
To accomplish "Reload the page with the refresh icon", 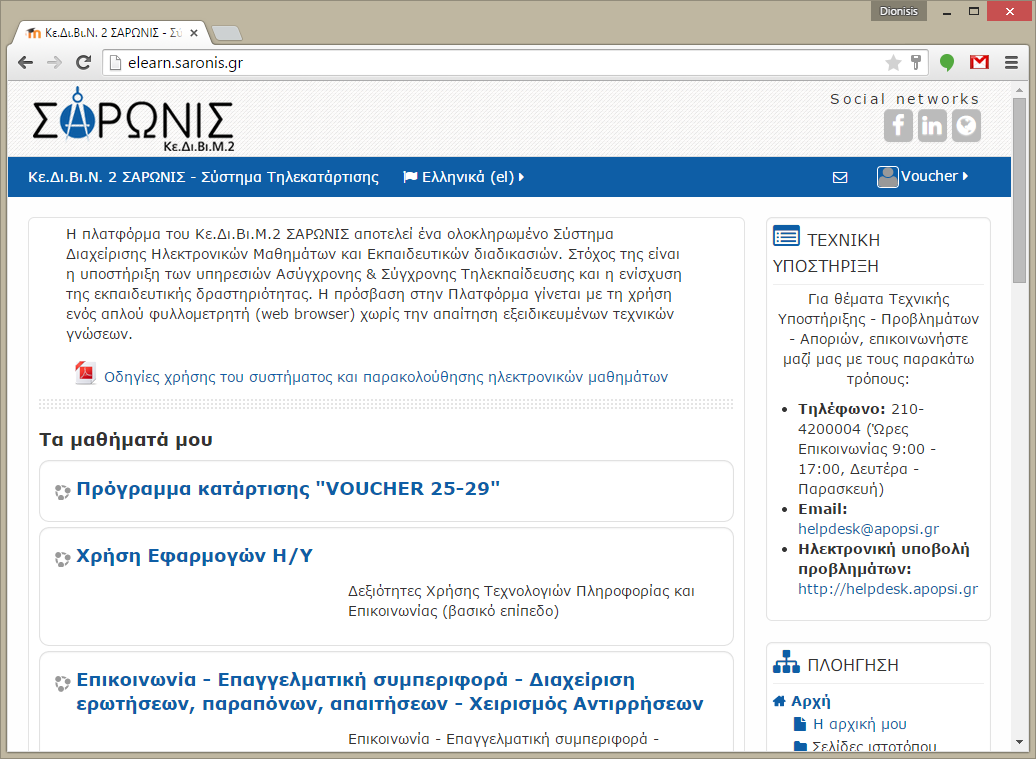I will coord(83,63).
